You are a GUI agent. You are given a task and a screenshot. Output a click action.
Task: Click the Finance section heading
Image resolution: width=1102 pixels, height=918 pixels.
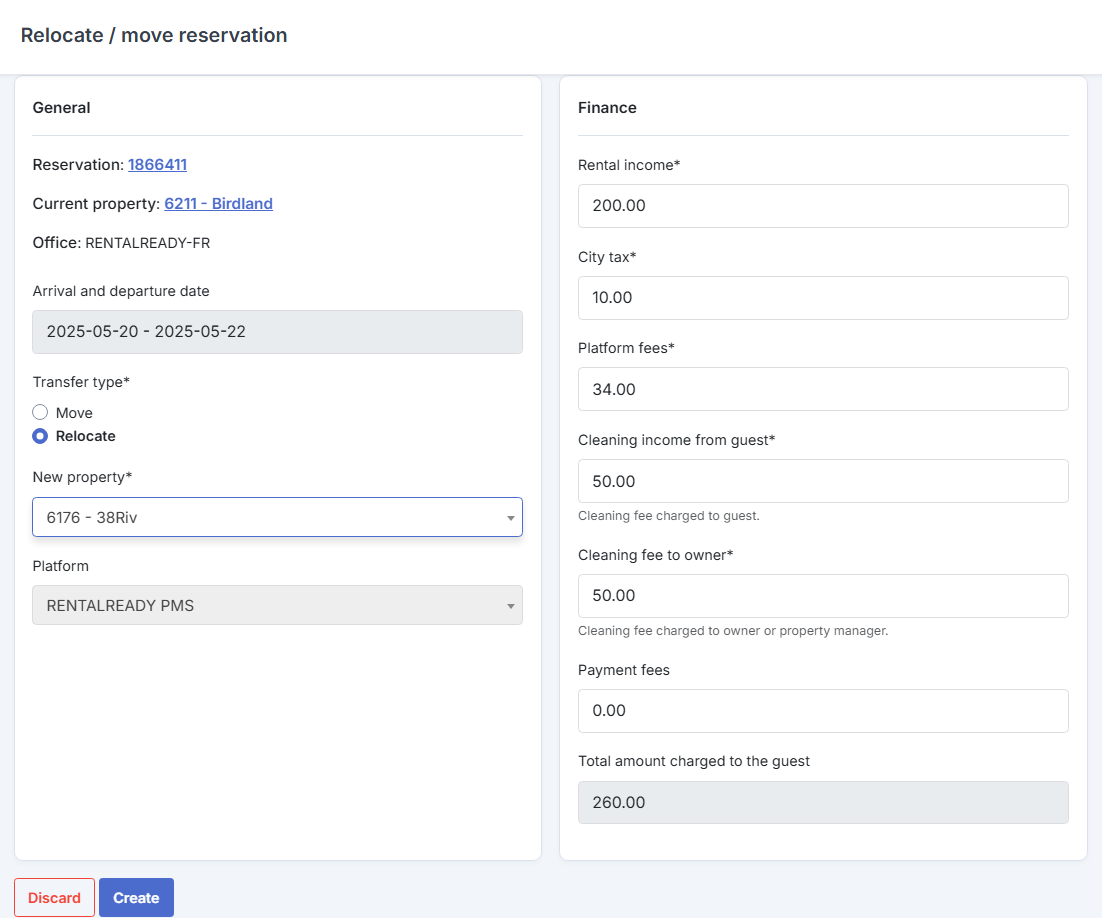click(607, 108)
